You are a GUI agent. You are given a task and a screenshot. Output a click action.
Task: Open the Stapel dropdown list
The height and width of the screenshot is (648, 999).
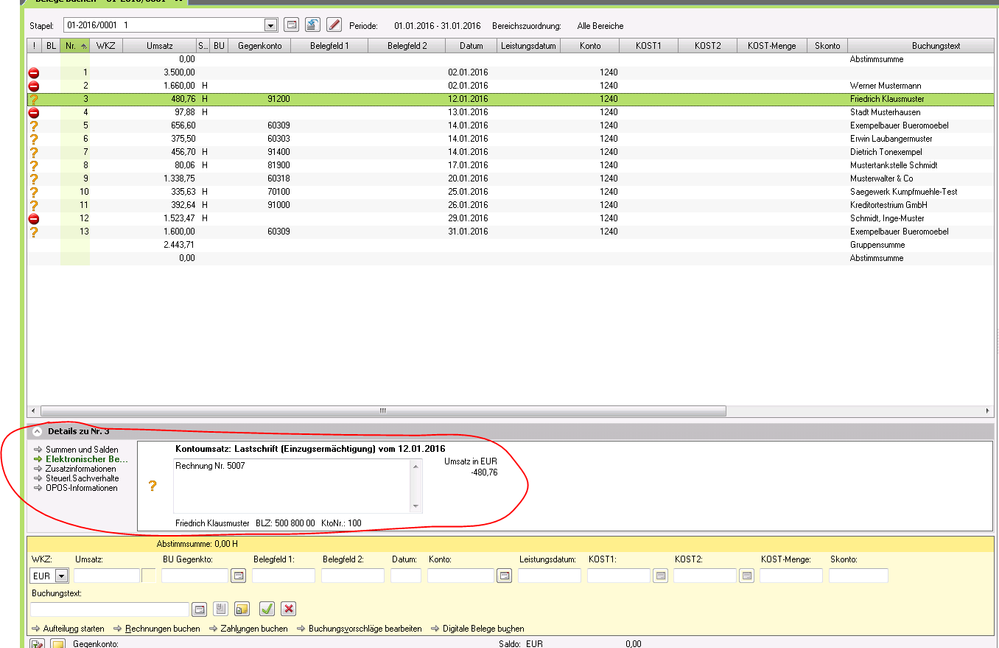pyautogui.click(x=271, y=24)
